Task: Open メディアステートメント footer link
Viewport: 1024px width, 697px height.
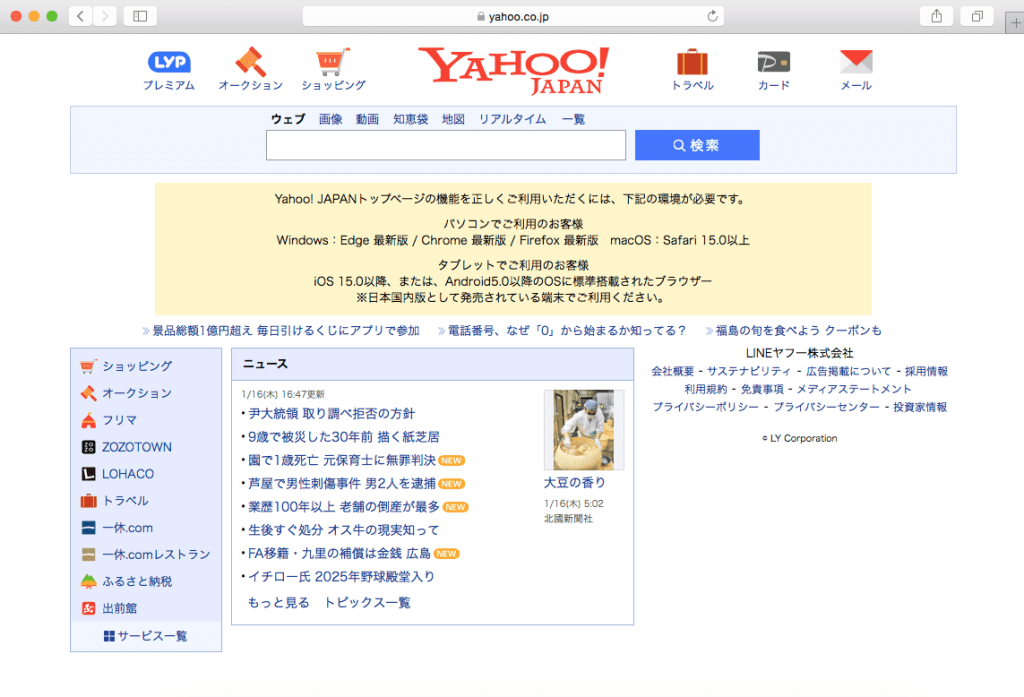Action: [x=854, y=389]
